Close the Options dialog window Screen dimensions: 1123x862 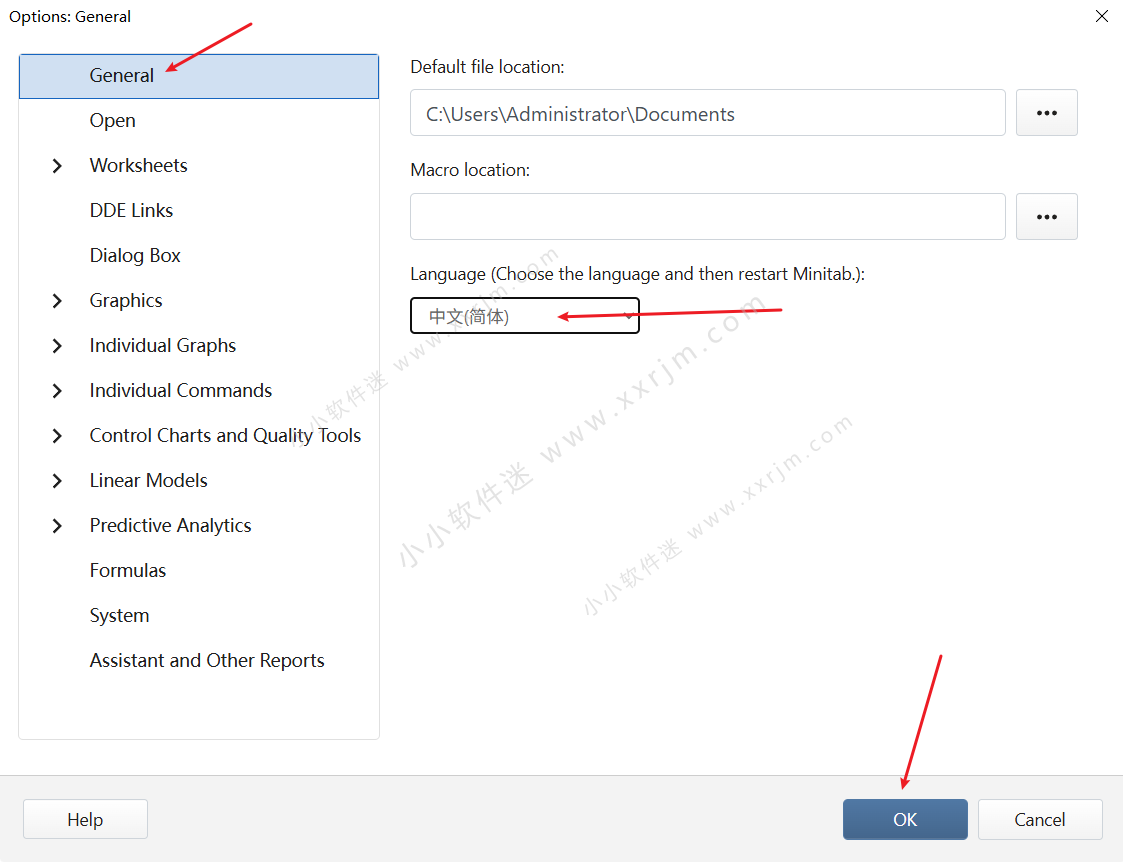coord(1102,16)
